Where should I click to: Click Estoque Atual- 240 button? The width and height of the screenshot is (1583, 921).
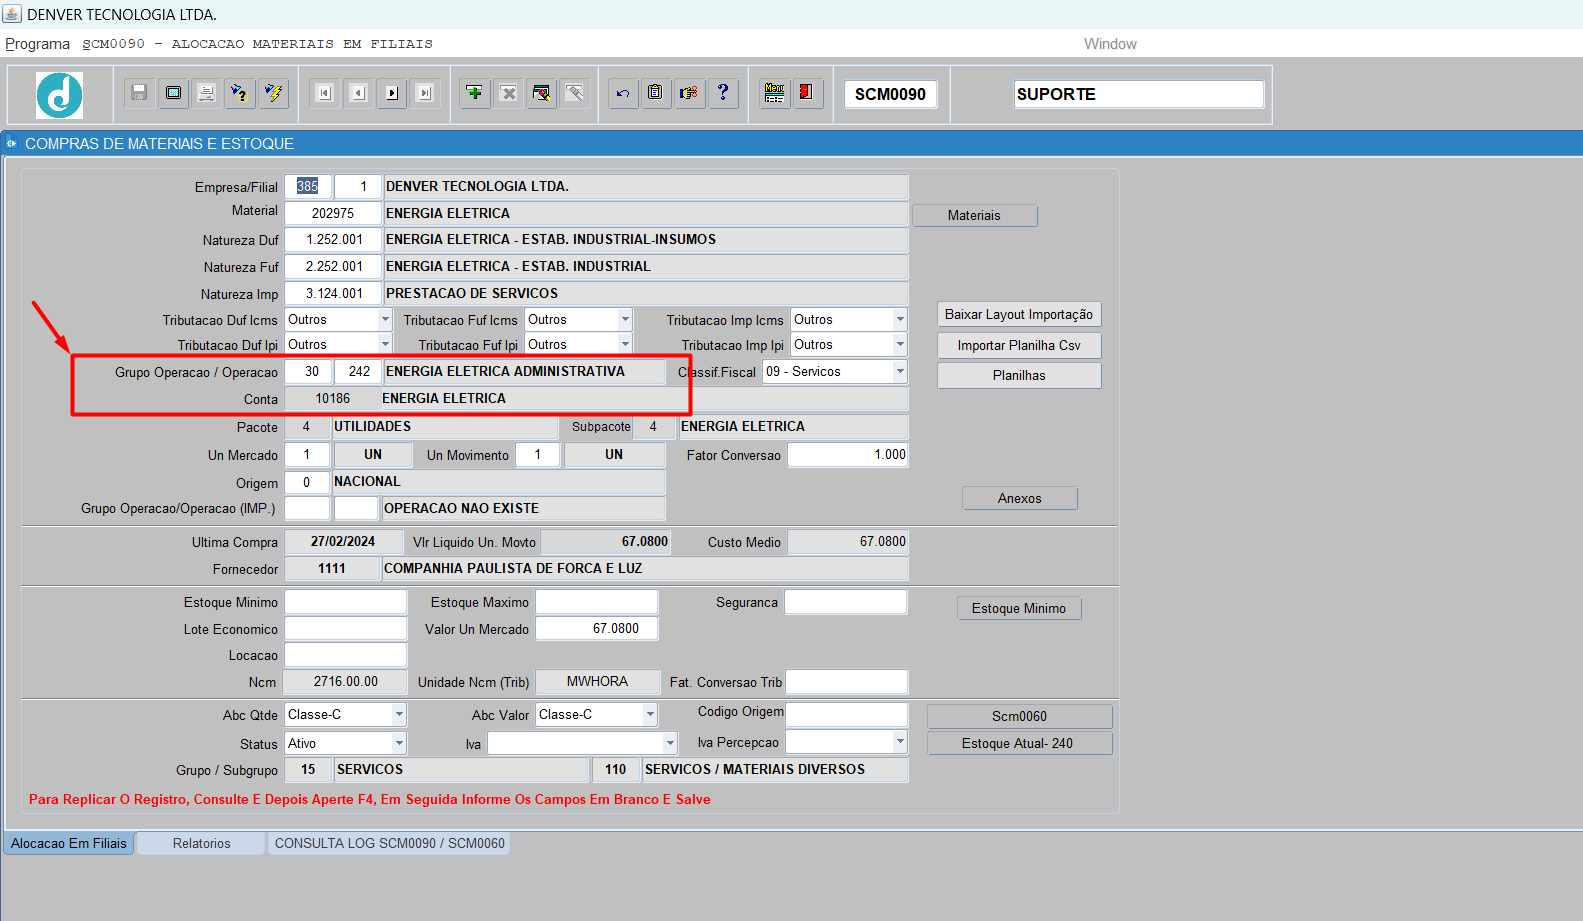pyautogui.click(x=1019, y=743)
